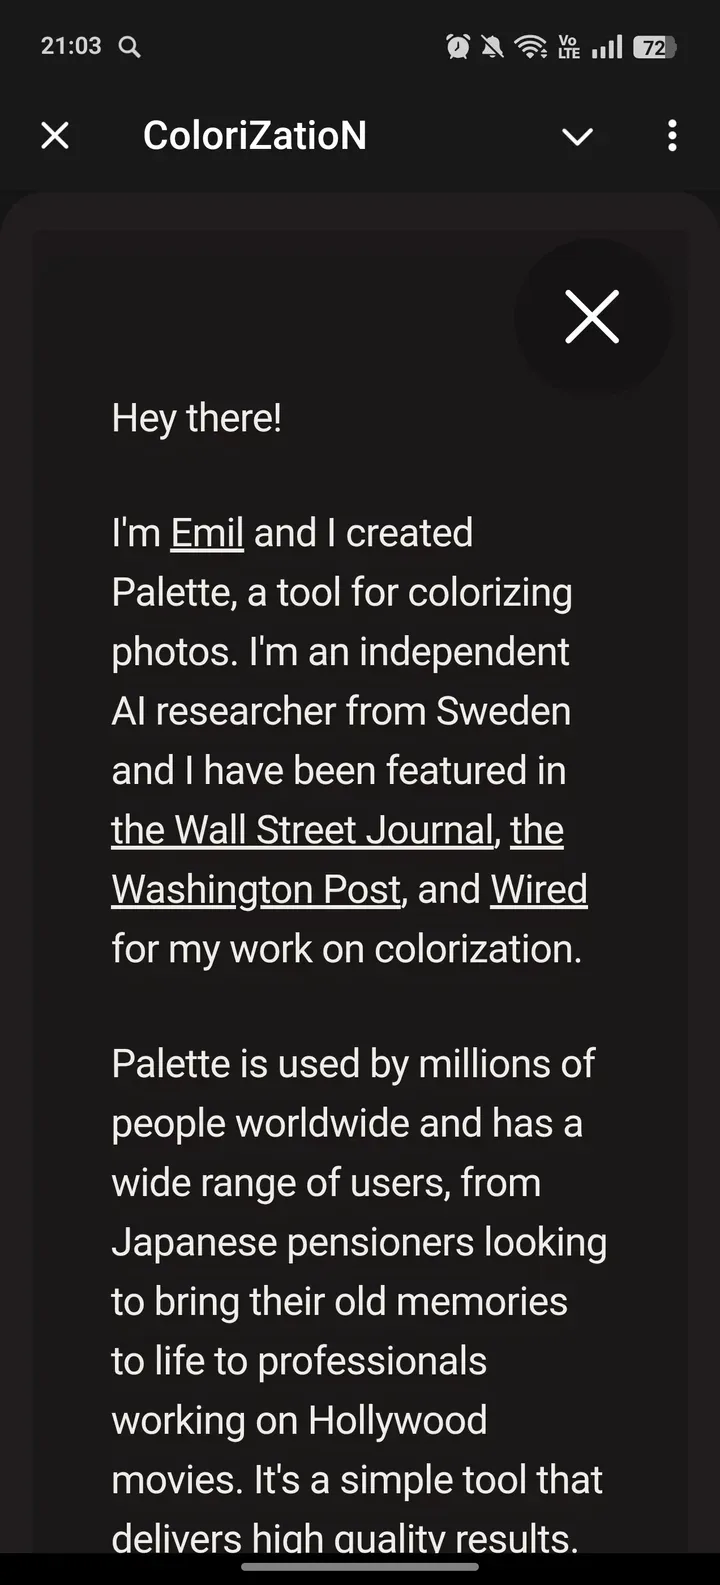Open the Wired article link
This screenshot has width=720, height=1585.
point(539,889)
